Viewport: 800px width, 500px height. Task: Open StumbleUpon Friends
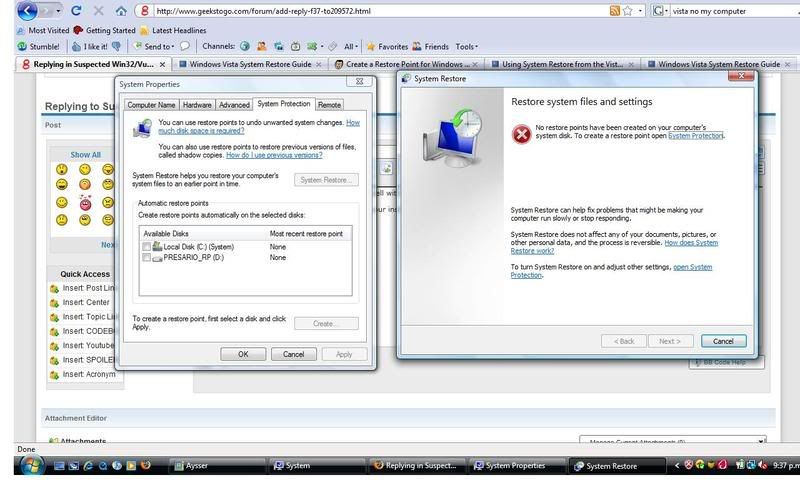431,46
